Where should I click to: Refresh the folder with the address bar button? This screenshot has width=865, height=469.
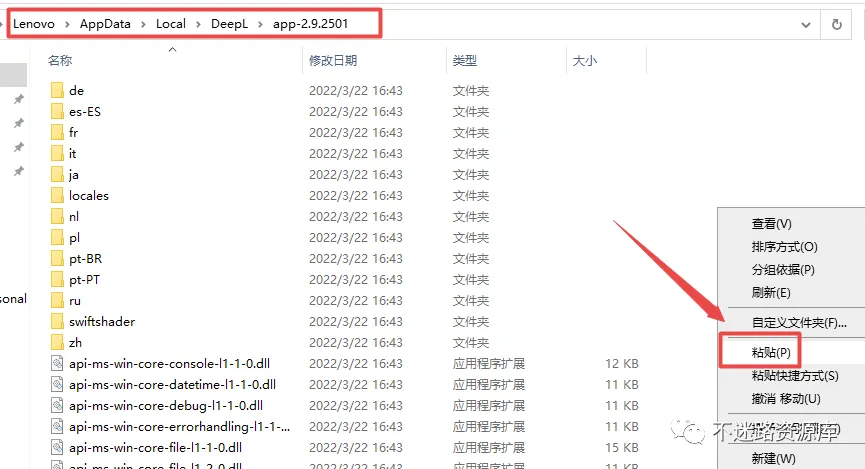tap(837, 24)
